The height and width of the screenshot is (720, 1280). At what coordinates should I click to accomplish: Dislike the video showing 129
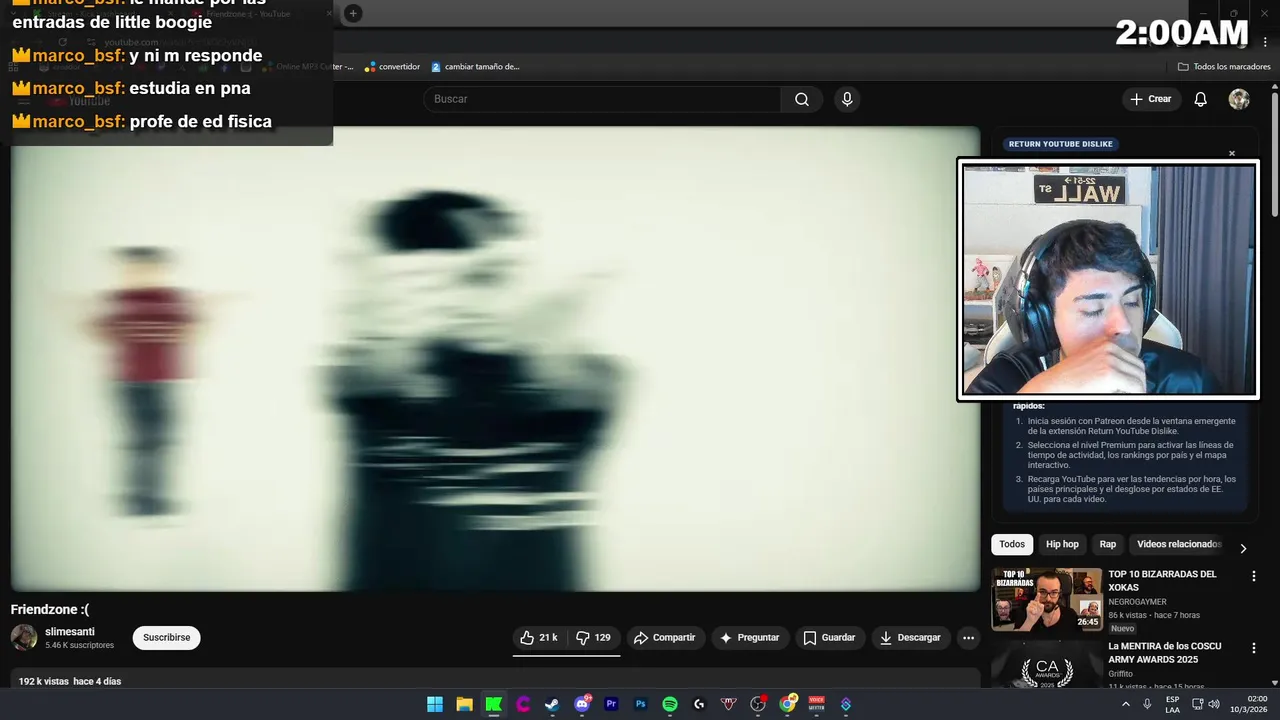coord(594,638)
